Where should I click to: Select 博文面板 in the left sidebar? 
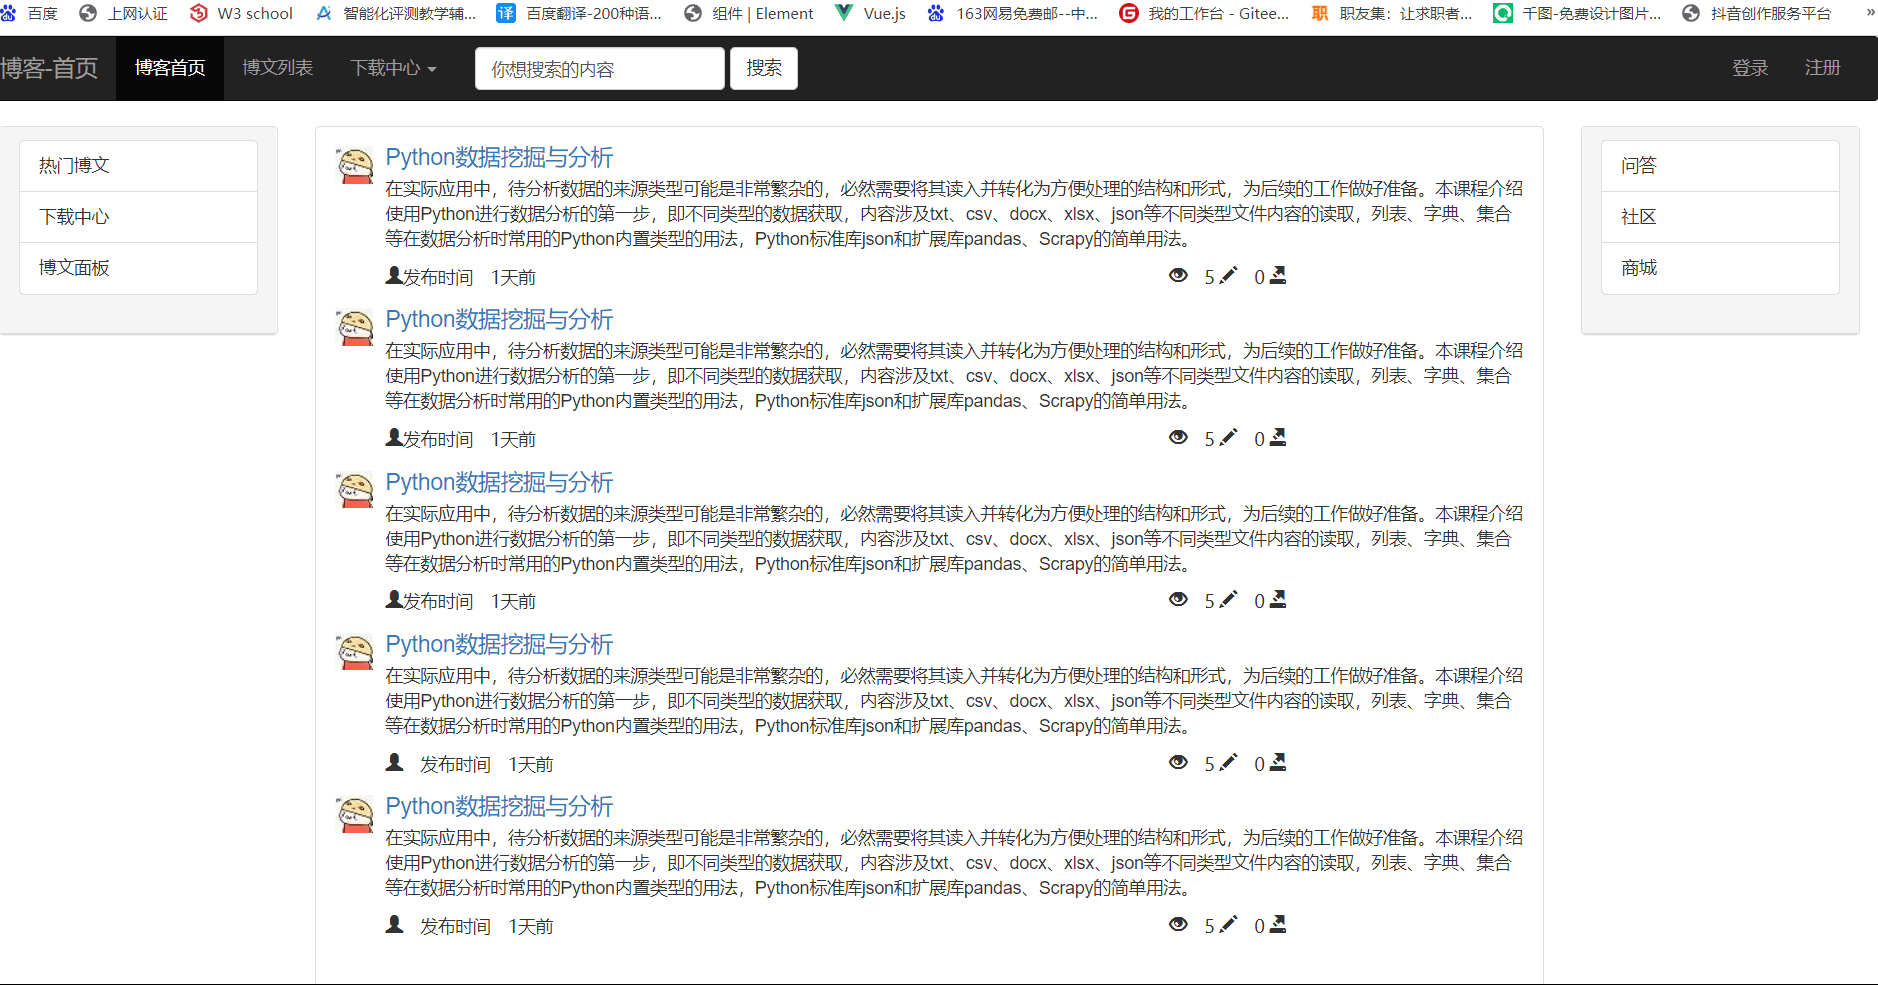pos(138,268)
